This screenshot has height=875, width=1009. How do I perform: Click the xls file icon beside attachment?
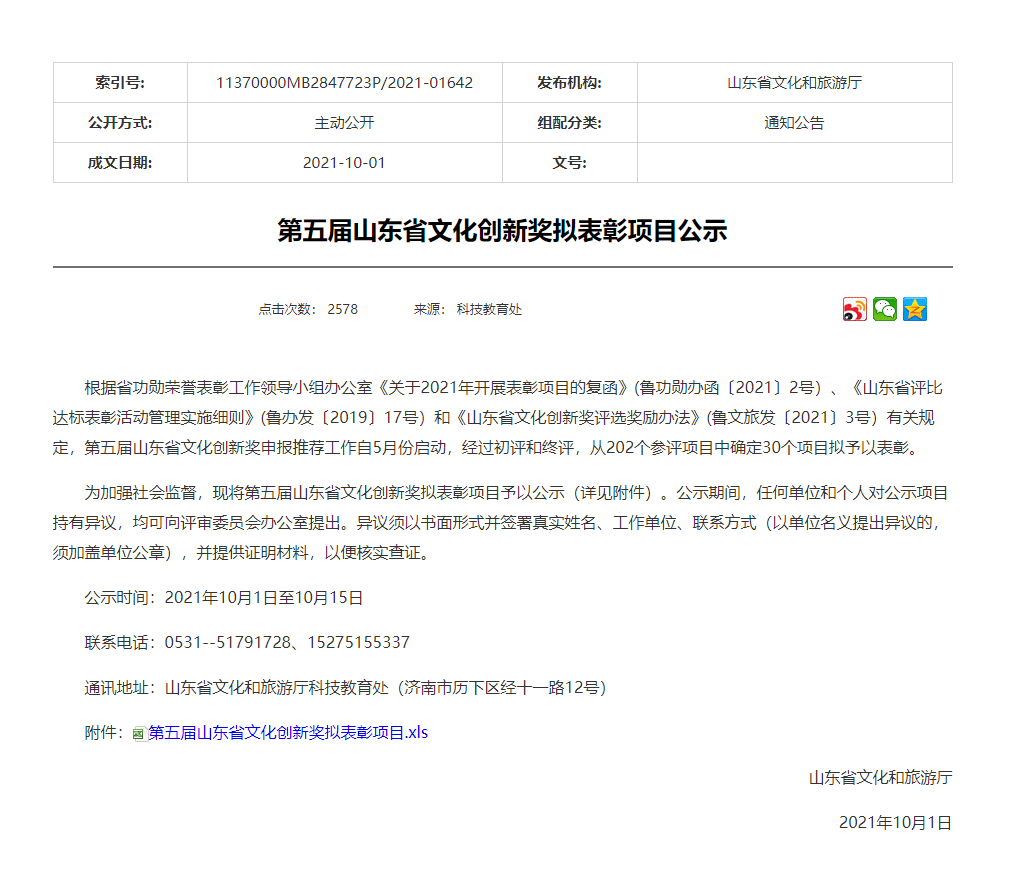pos(139,734)
